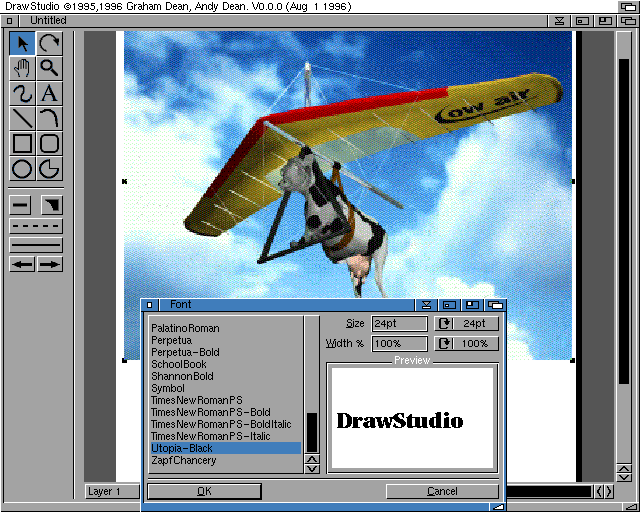The width and height of the screenshot is (640, 512).
Task: Open the line join corner style control
Action: (52, 205)
